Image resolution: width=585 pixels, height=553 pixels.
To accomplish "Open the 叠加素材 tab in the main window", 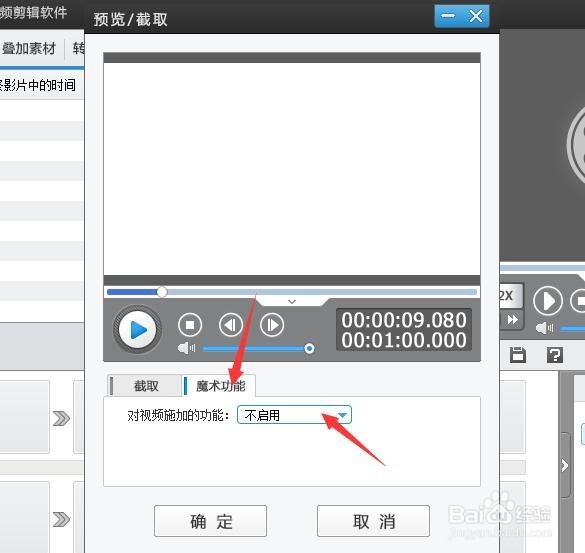I will [29, 49].
